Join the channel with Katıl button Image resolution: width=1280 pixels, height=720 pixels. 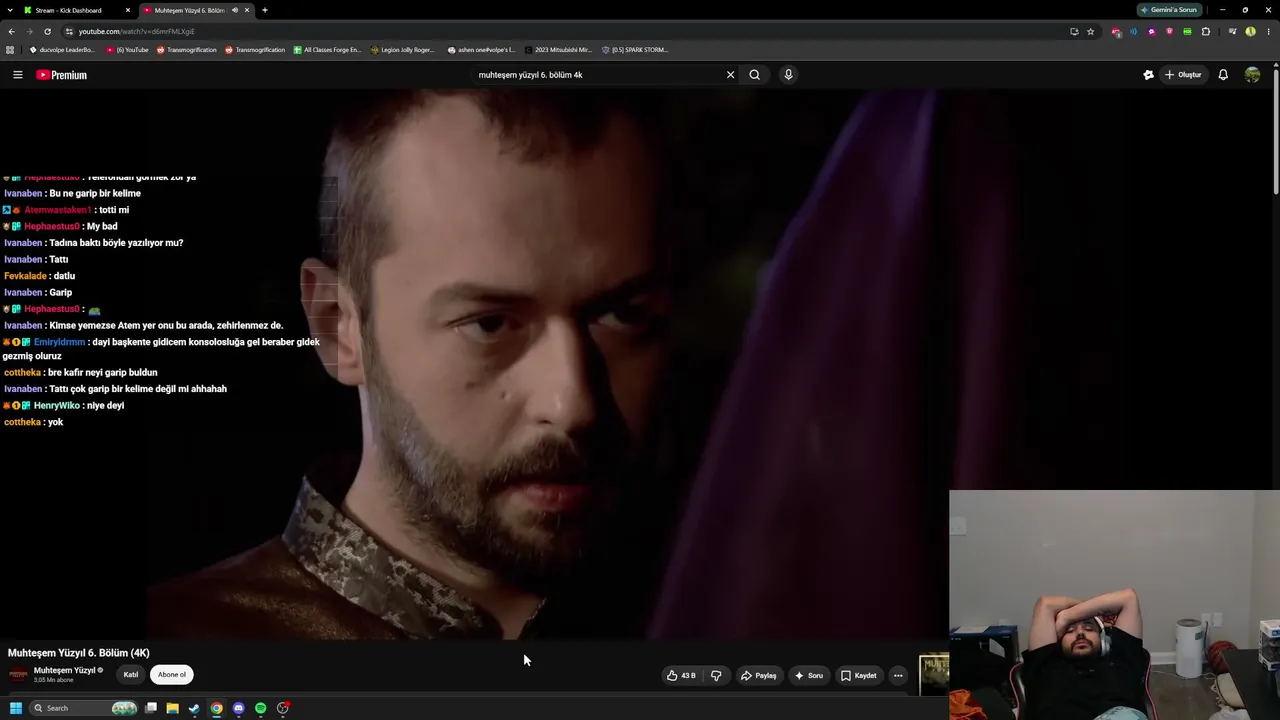pos(131,675)
